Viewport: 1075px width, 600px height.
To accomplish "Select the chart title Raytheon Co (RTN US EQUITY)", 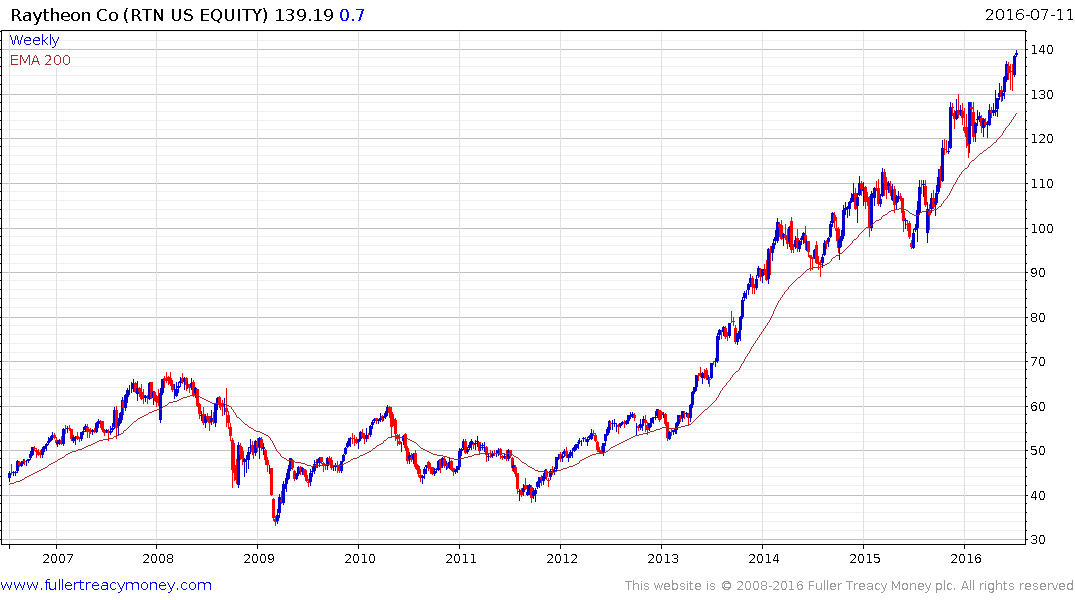I will pyautogui.click(x=139, y=15).
